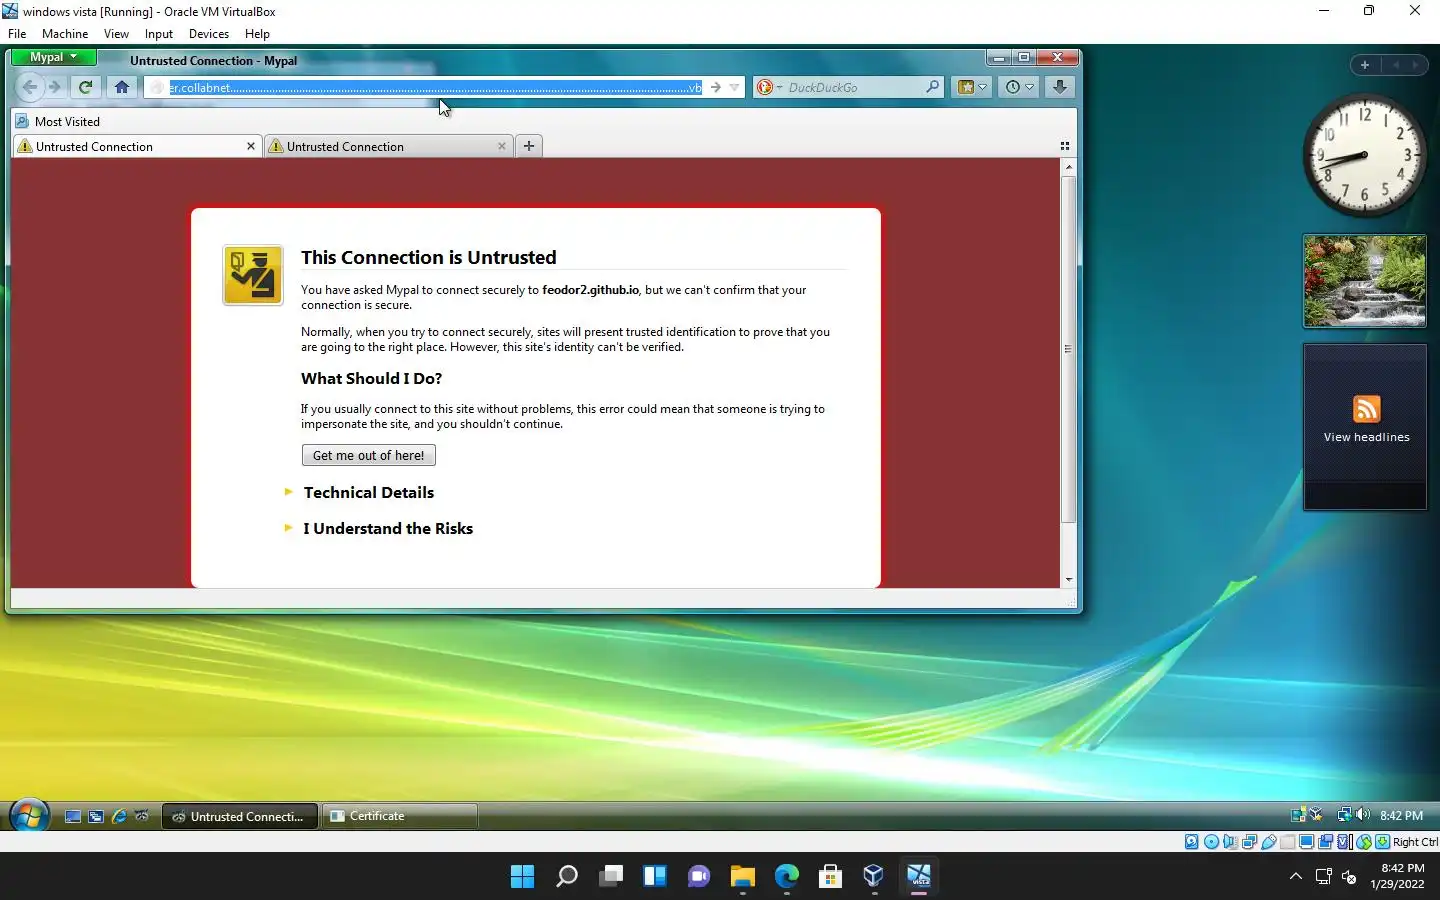Click VirtualBox USB status icon
1440x900 pixels.
(x=1268, y=842)
